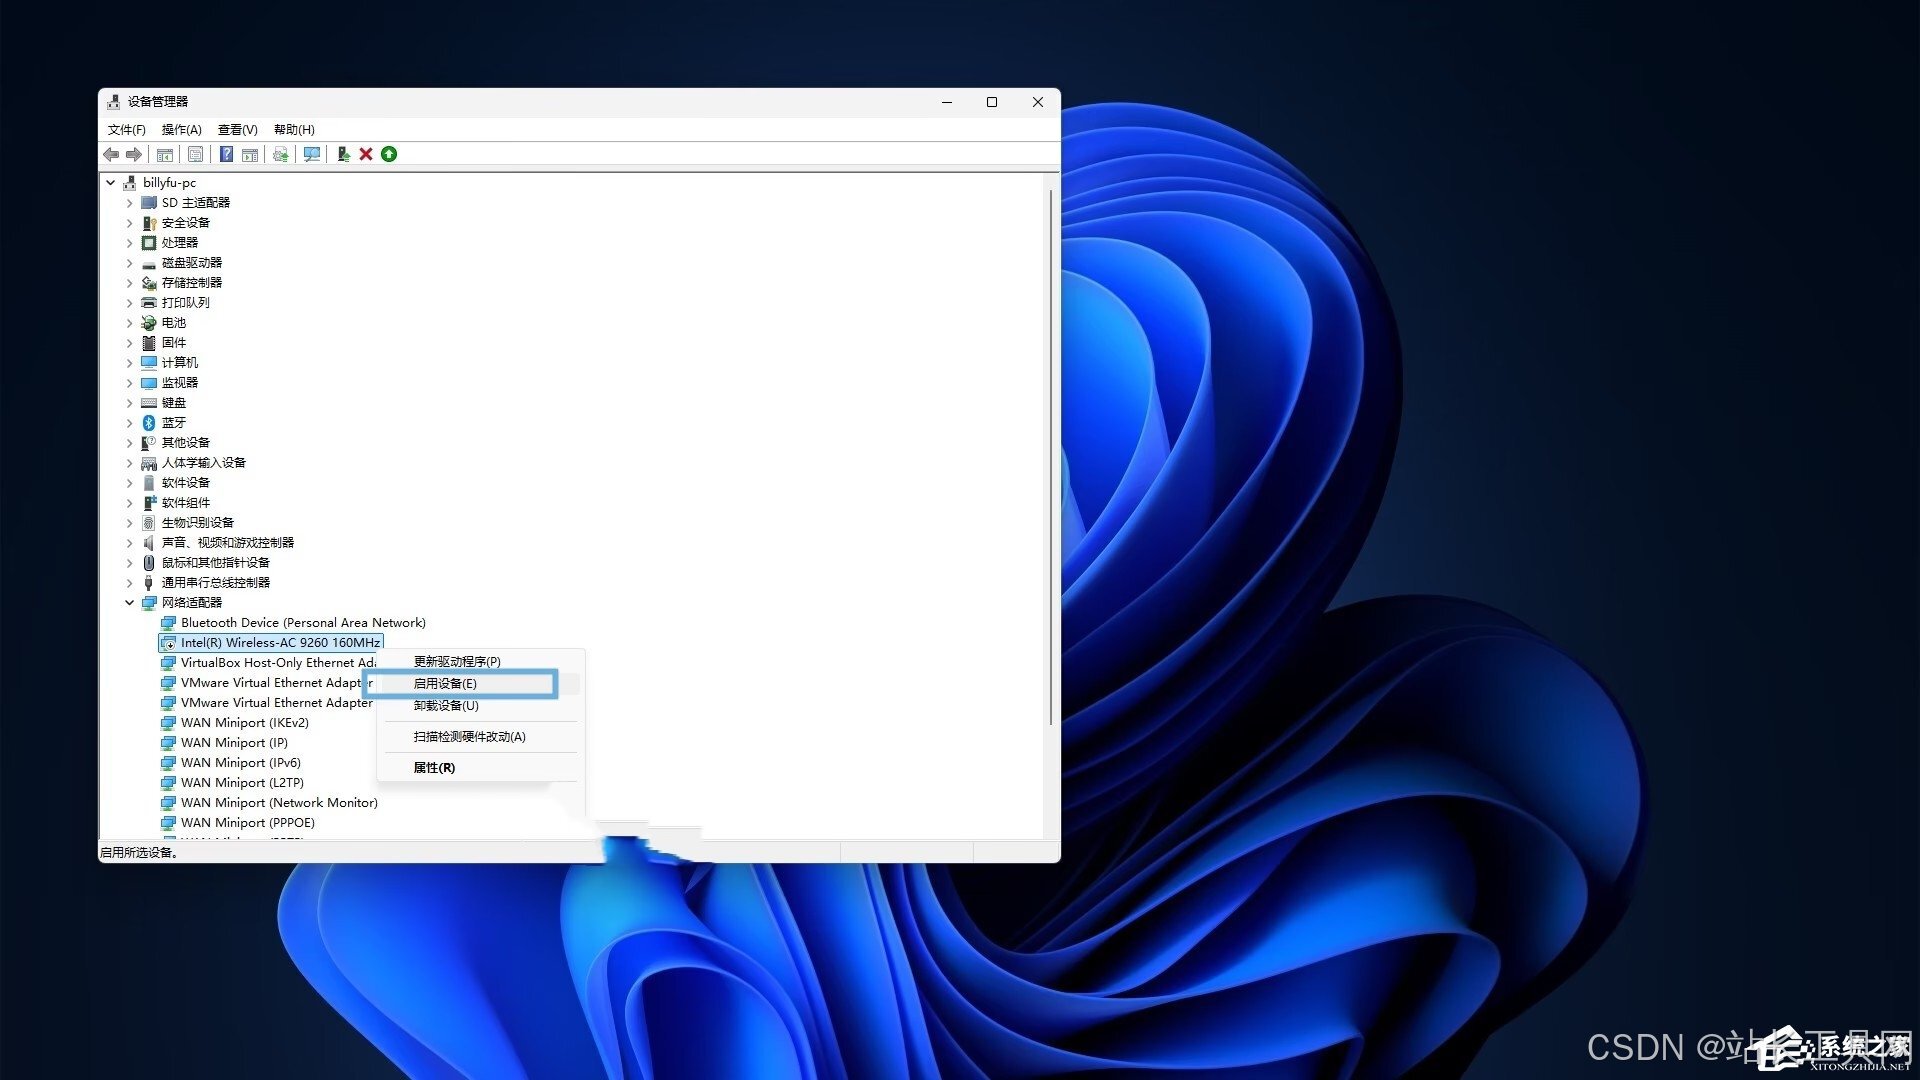Open the 查看(V) menu
The image size is (1920, 1080).
click(237, 130)
